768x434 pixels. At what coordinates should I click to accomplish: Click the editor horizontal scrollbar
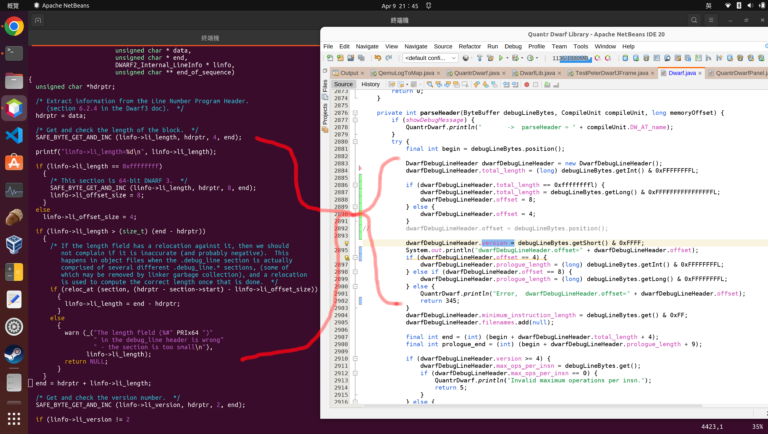[533, 406]
